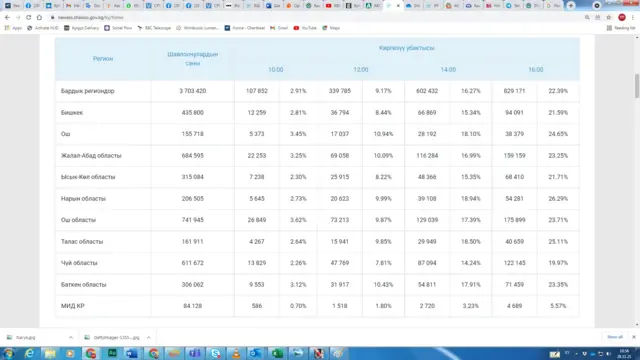Click the 12:00 time column header

click(x=361, y=70)
